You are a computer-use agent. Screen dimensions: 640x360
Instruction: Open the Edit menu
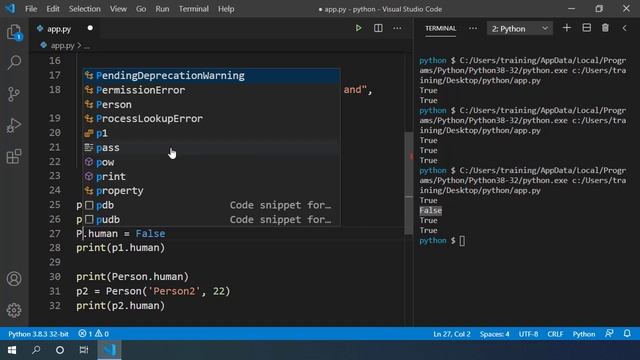coord(53,9)
